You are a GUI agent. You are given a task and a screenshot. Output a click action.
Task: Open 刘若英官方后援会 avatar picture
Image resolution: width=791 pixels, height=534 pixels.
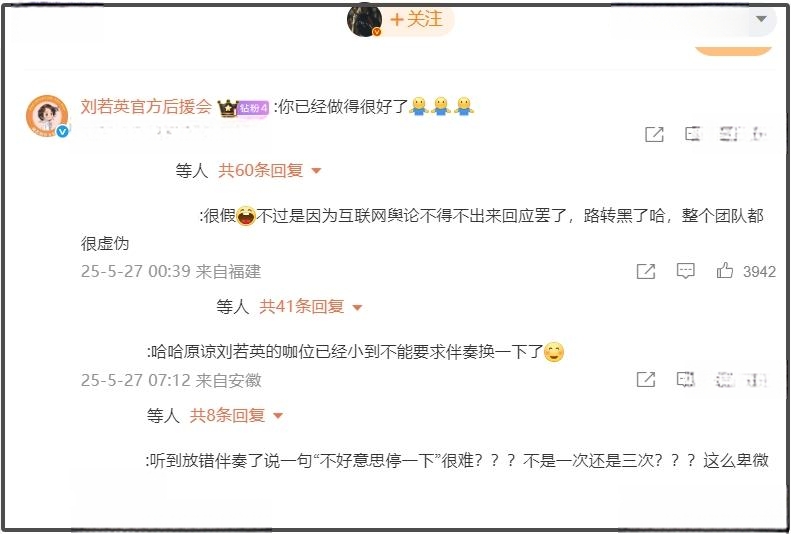tap(47, 115)
